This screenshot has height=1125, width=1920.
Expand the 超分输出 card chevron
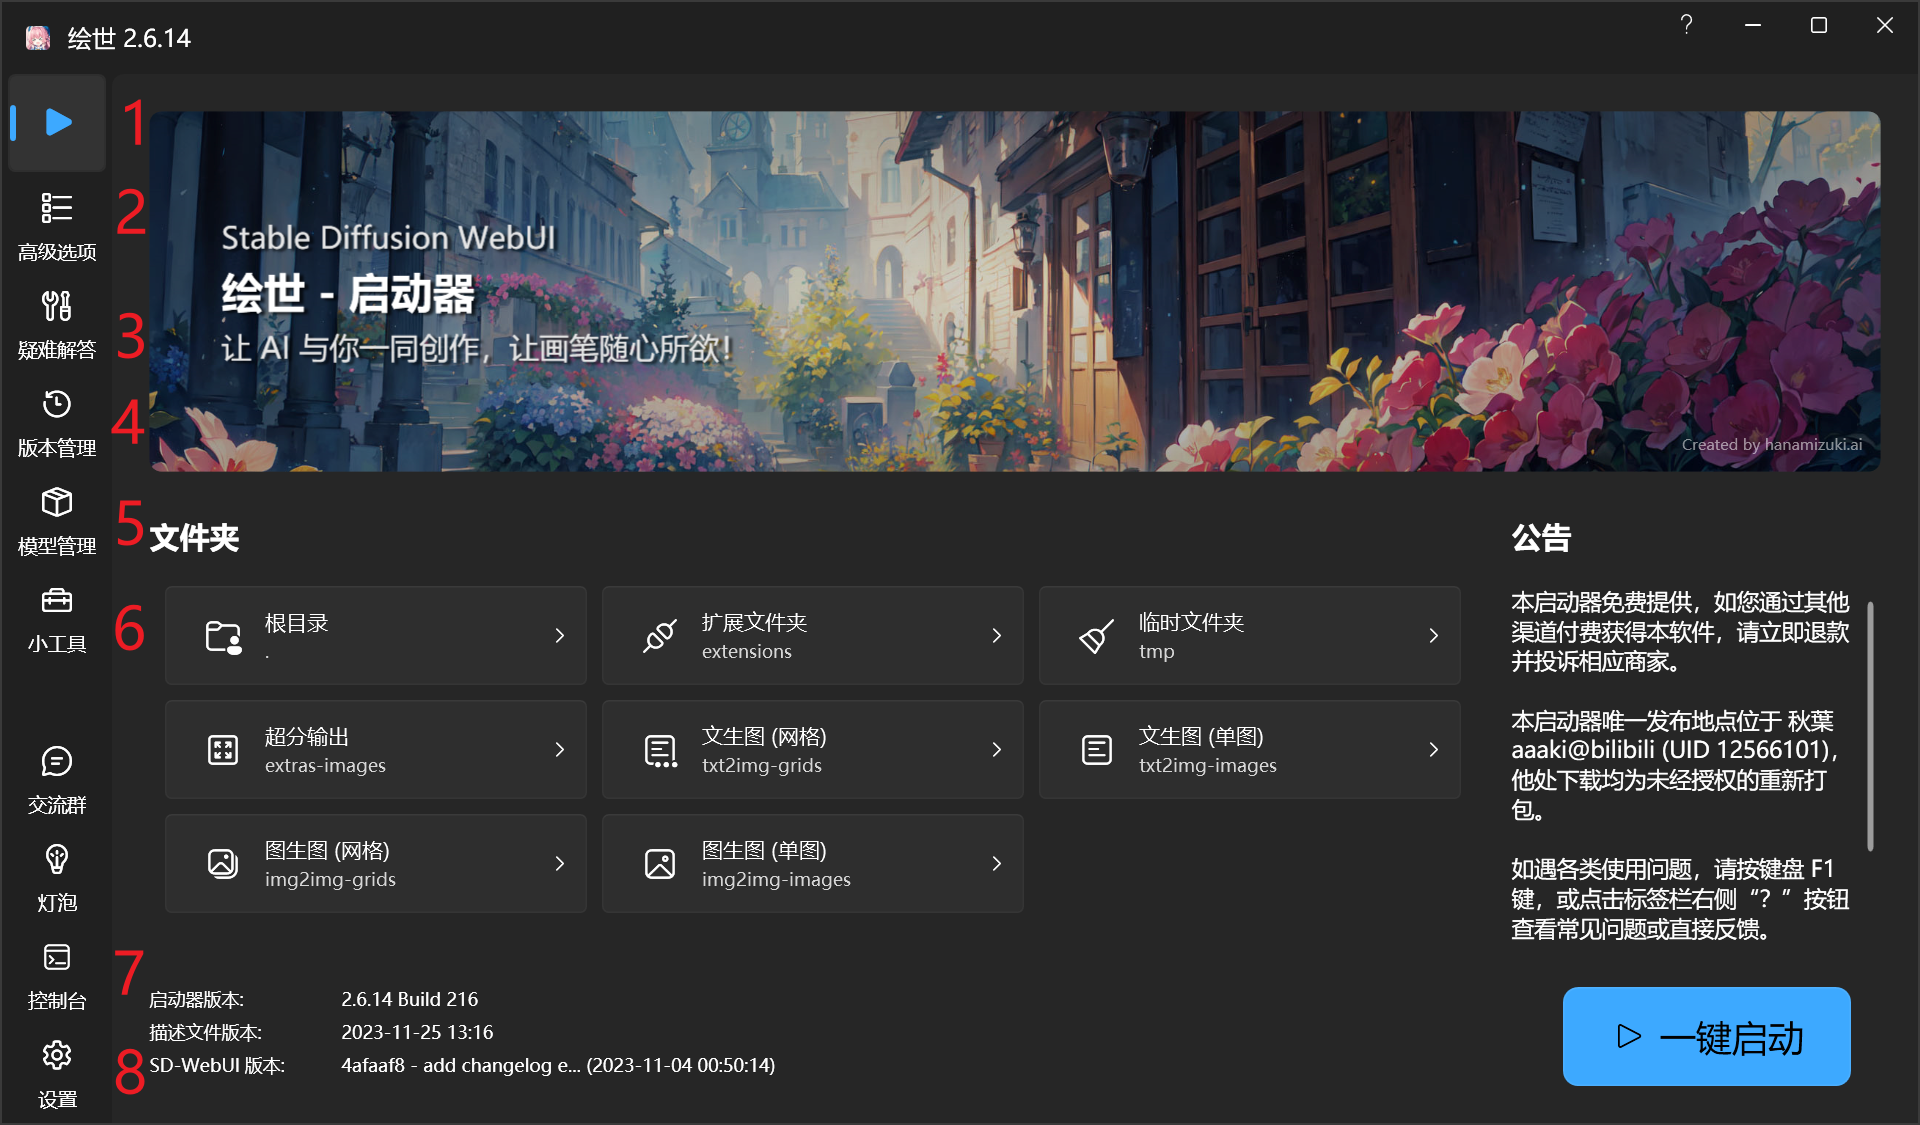560,750
